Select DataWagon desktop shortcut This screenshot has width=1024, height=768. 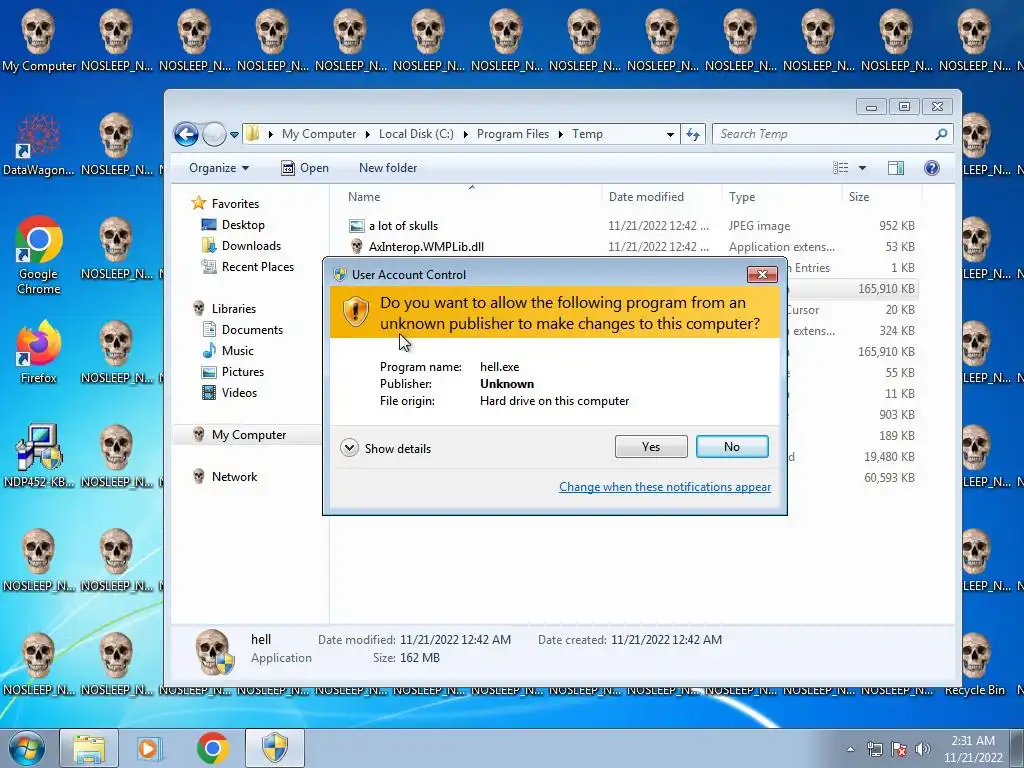(x=39, y=144)
